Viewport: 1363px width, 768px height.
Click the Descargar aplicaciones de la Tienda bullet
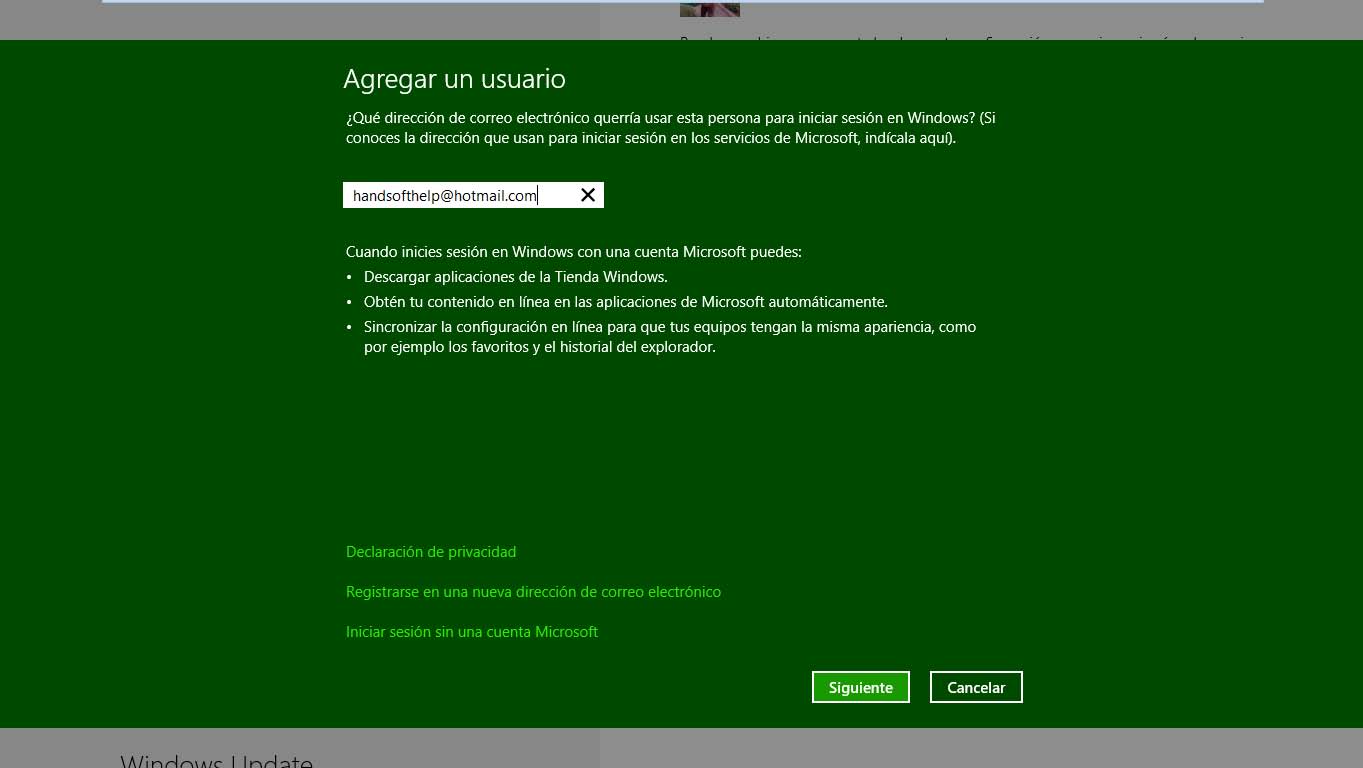click(515, 277)
